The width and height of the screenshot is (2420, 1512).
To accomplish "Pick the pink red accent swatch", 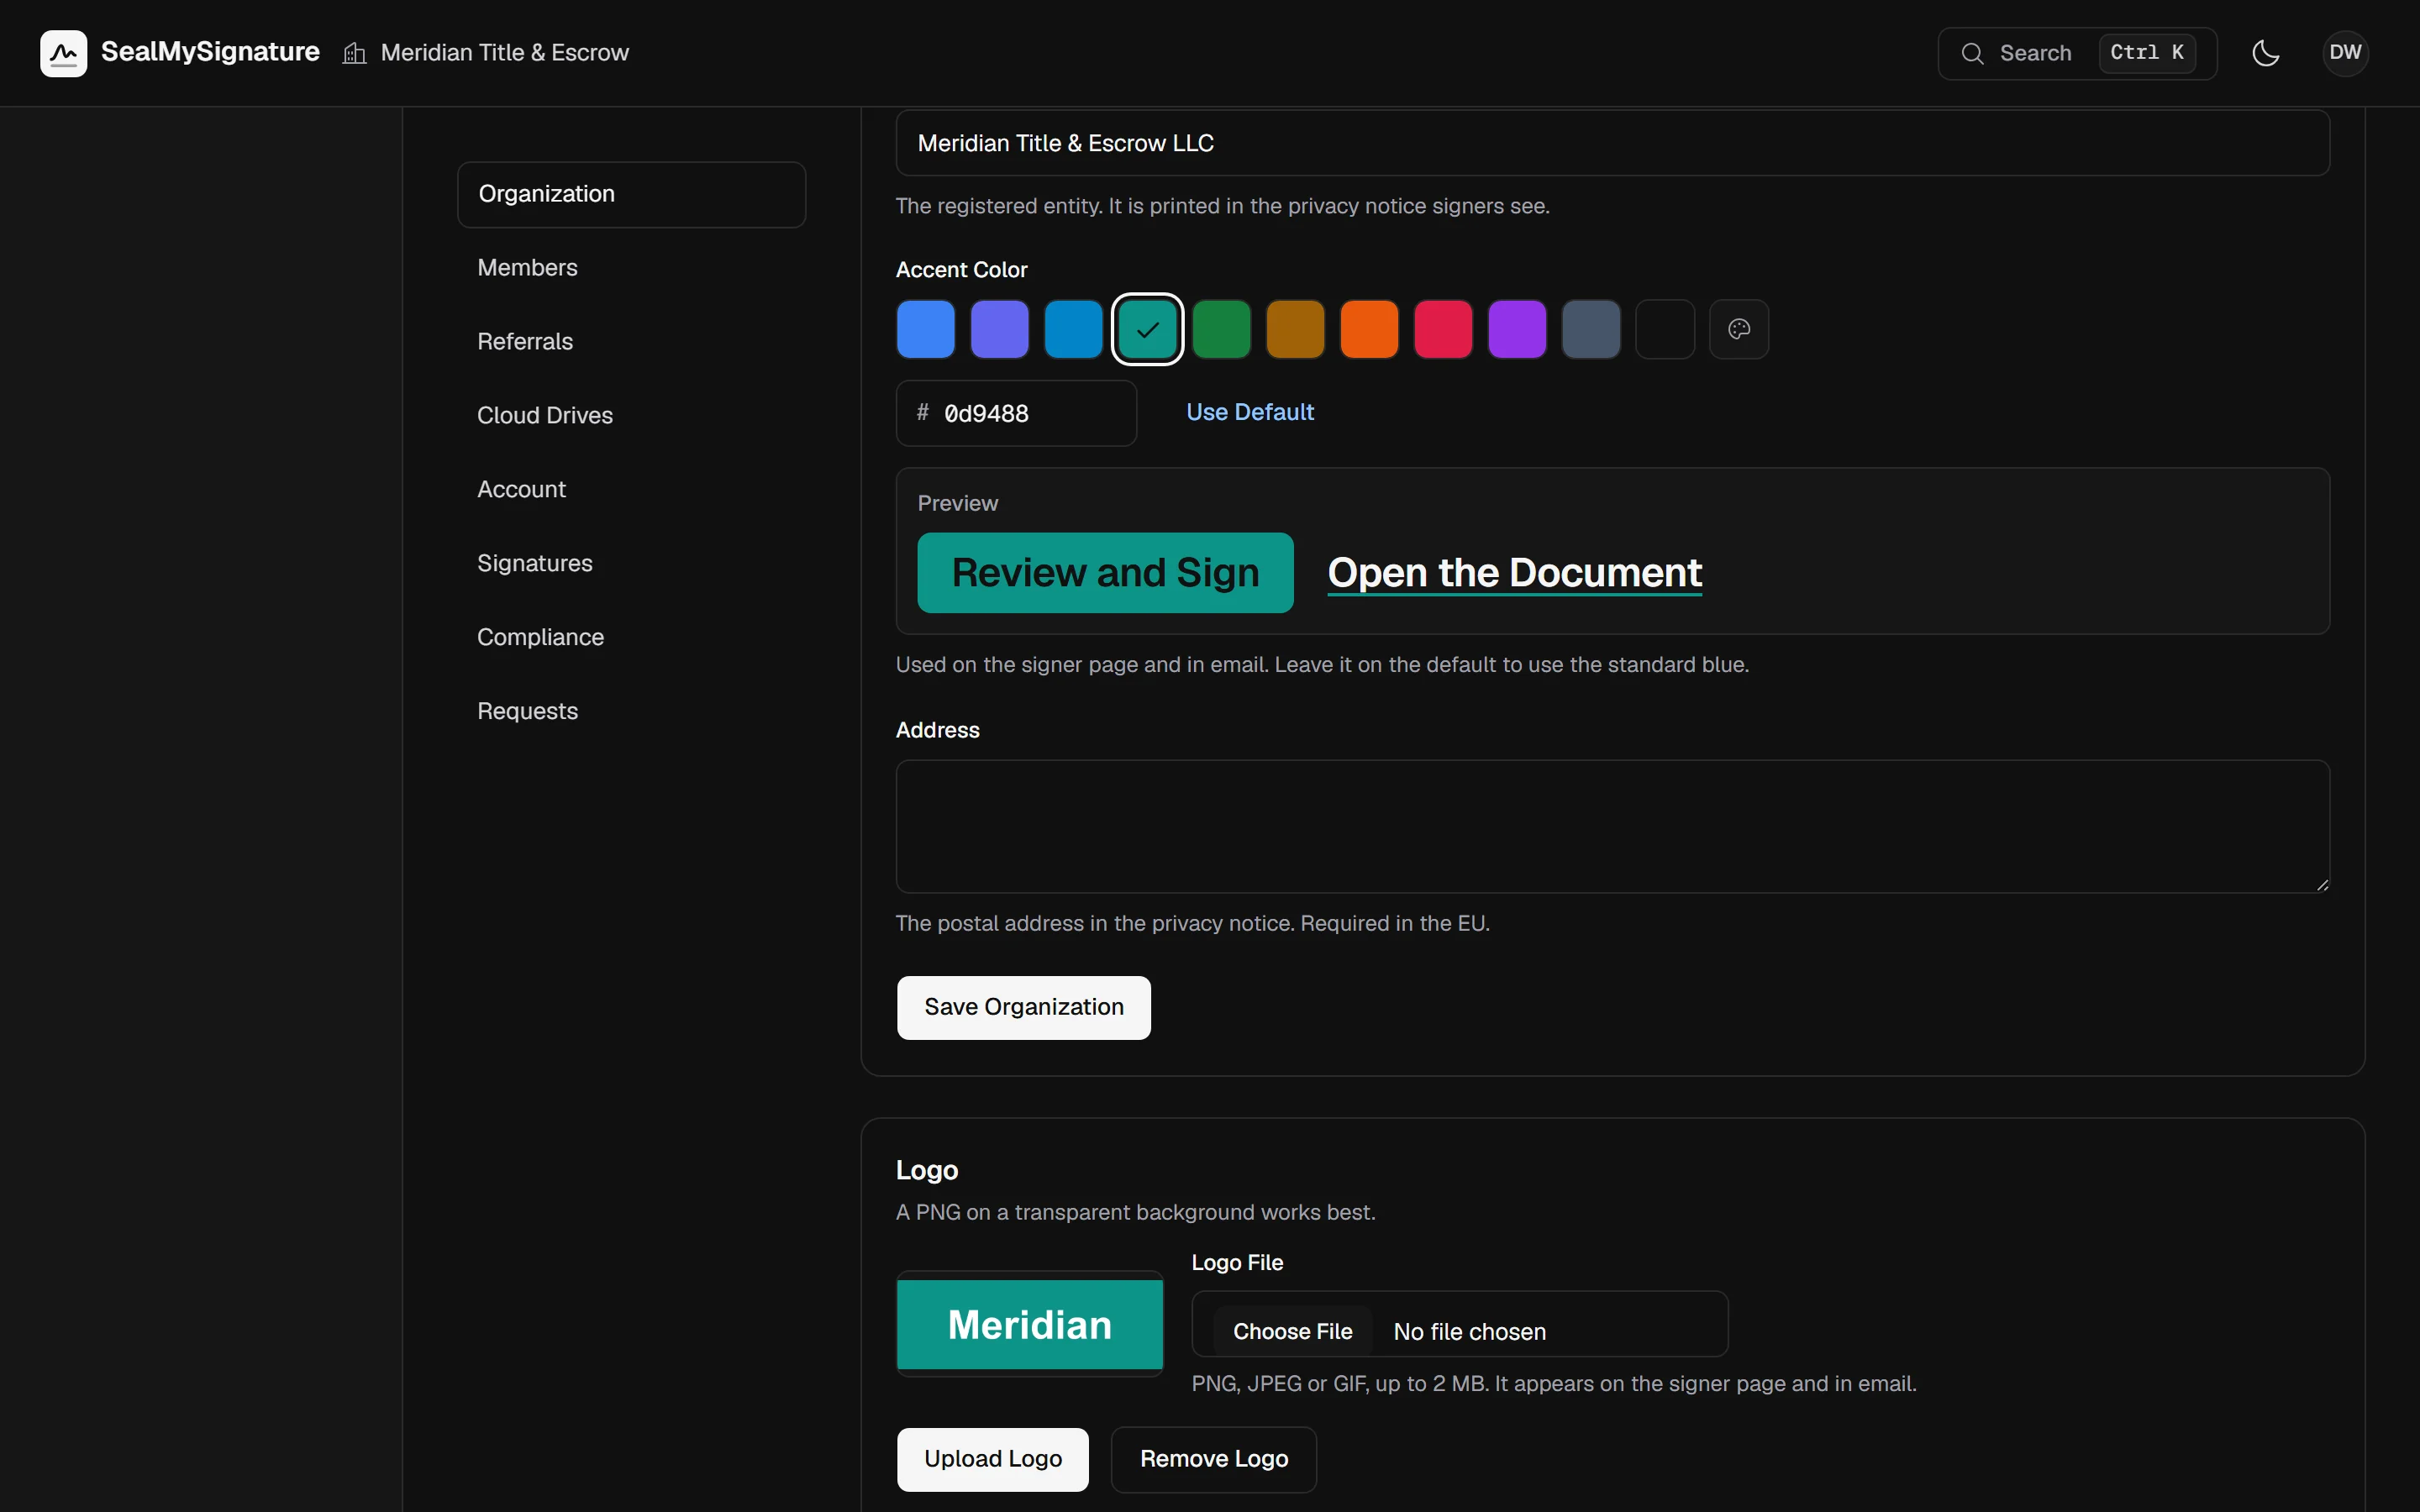I will tap(1444, 329).
